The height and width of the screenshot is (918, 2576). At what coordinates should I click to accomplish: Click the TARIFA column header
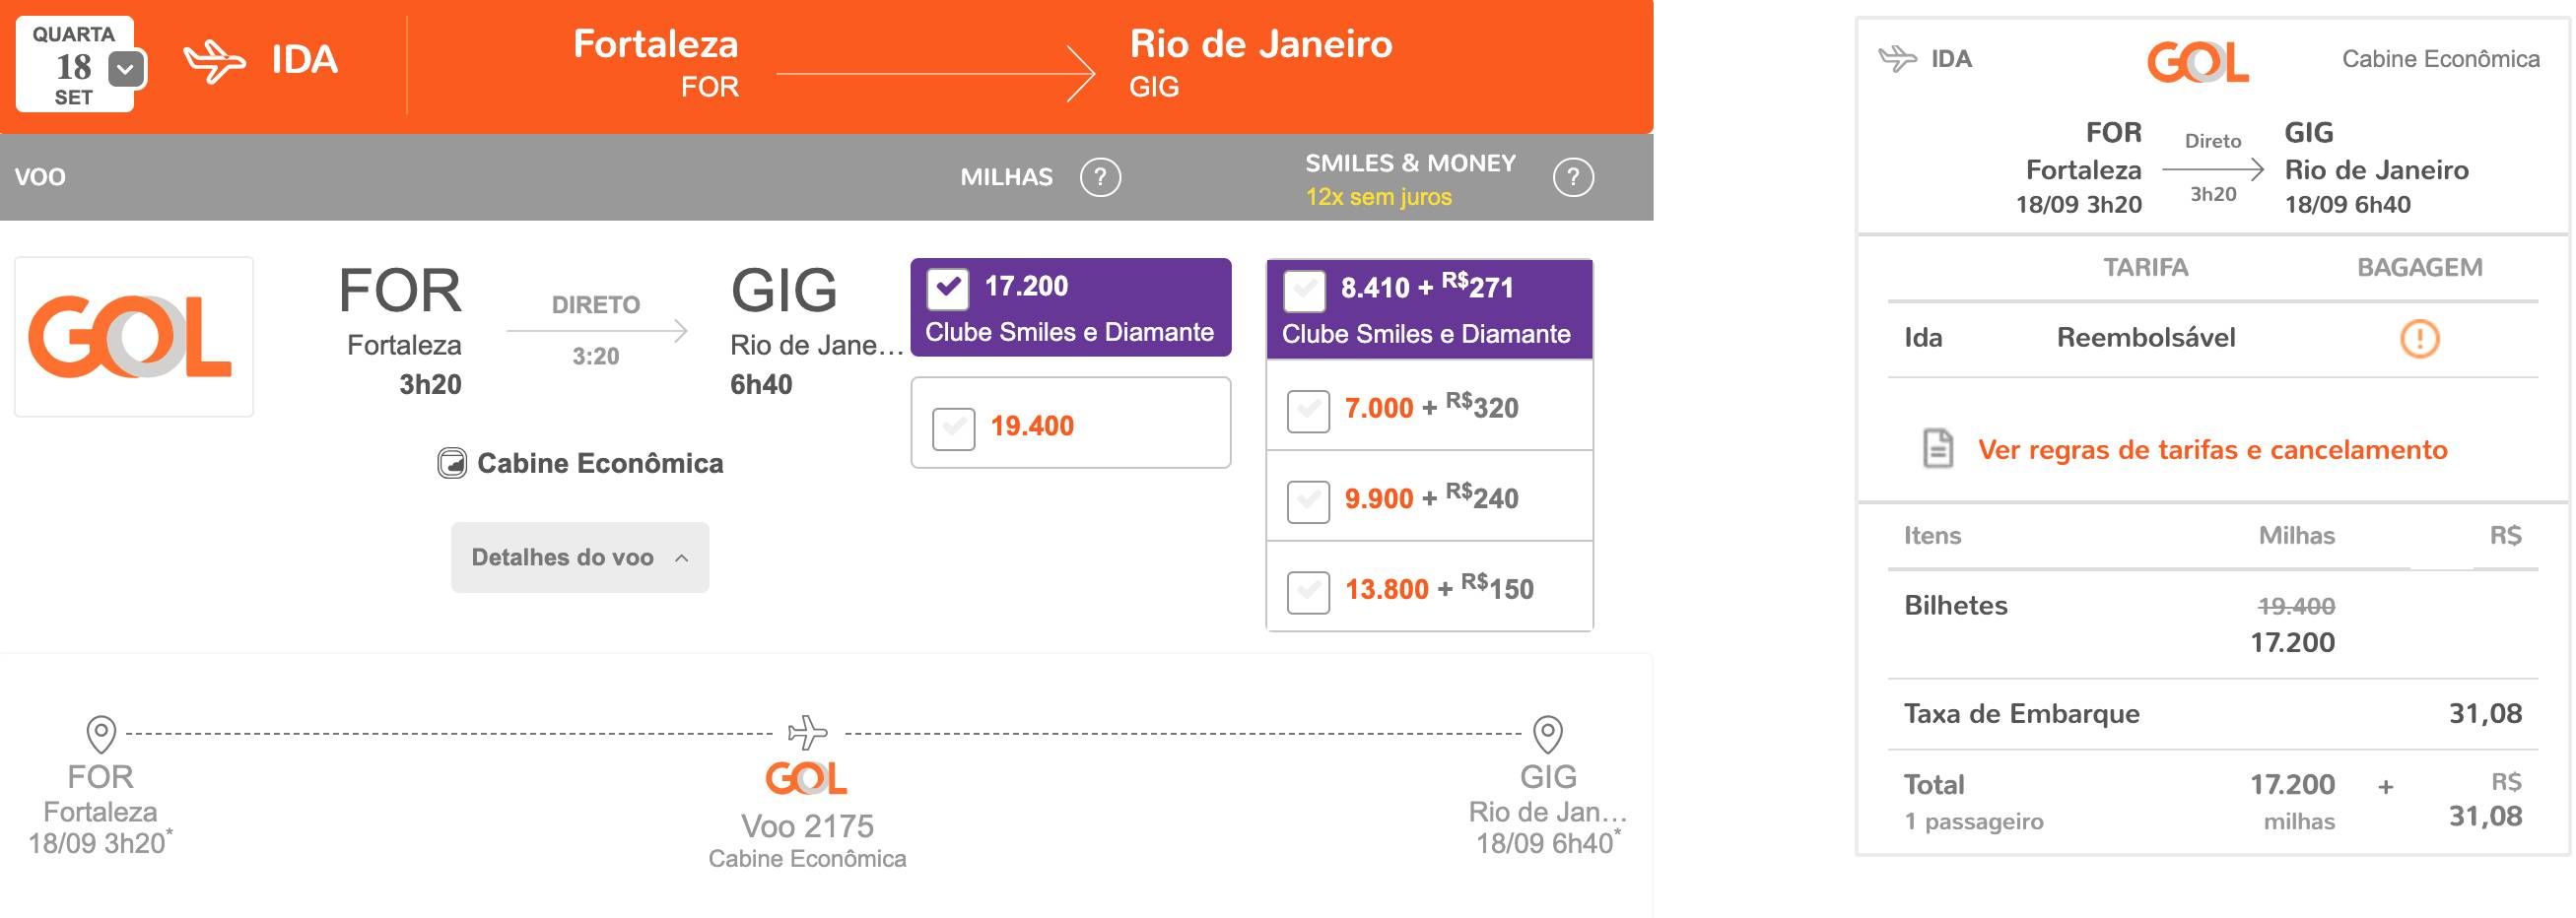pyautogui.click(x=2145, y=267)
